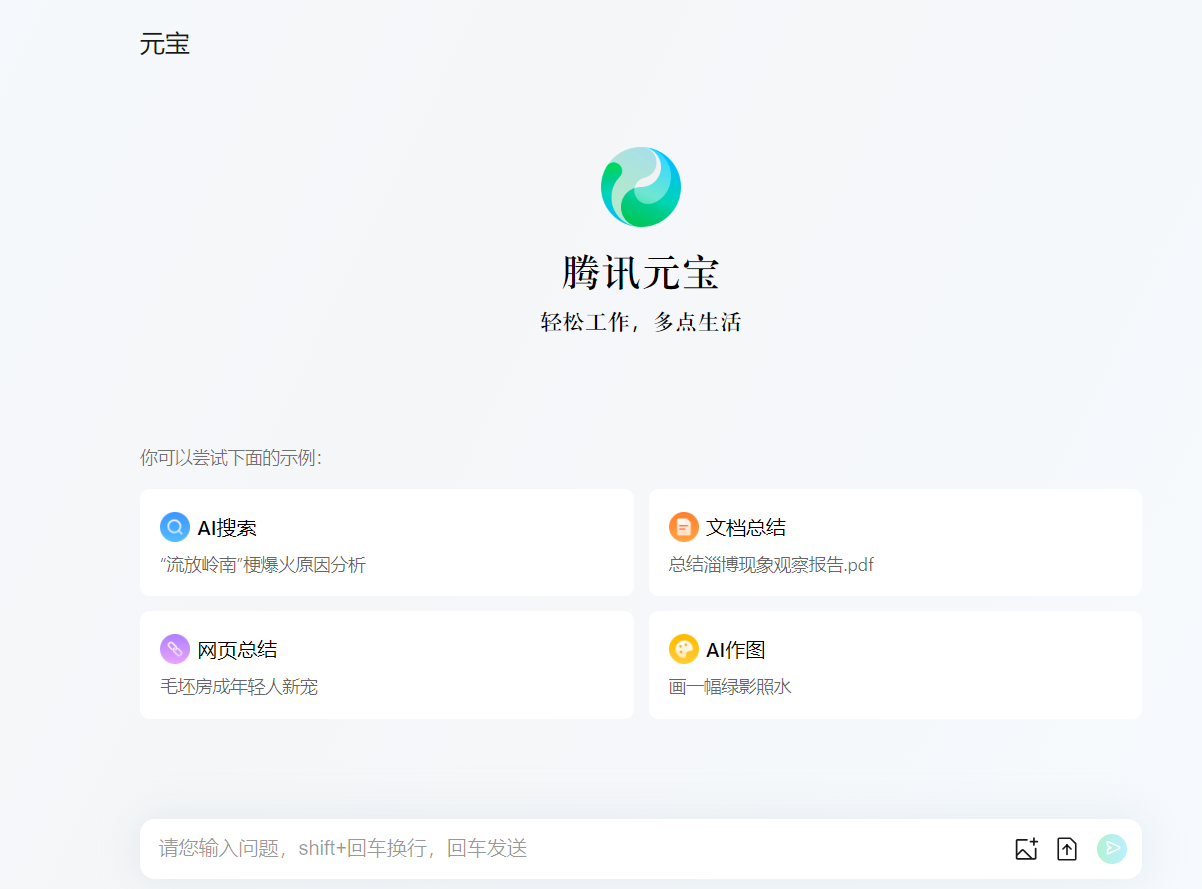
Task: Click the green send arrow button
Action: click(x=1111, y=848)
